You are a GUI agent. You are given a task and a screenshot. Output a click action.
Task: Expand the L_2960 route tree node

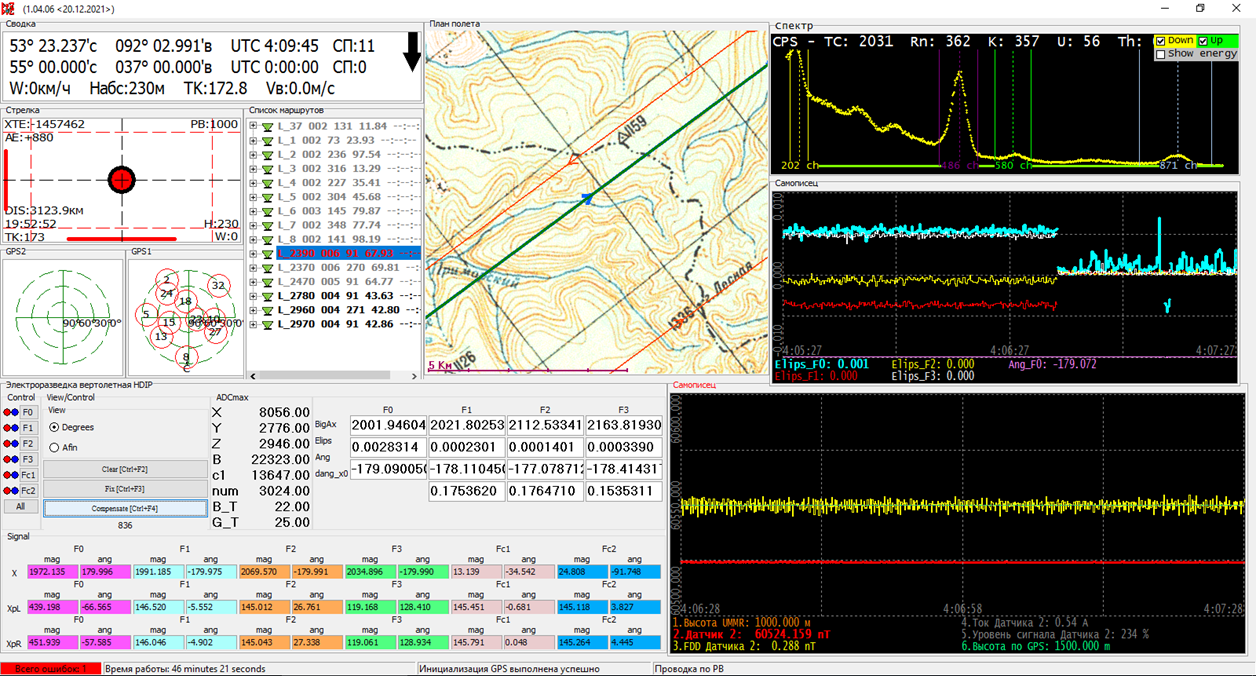254,310
